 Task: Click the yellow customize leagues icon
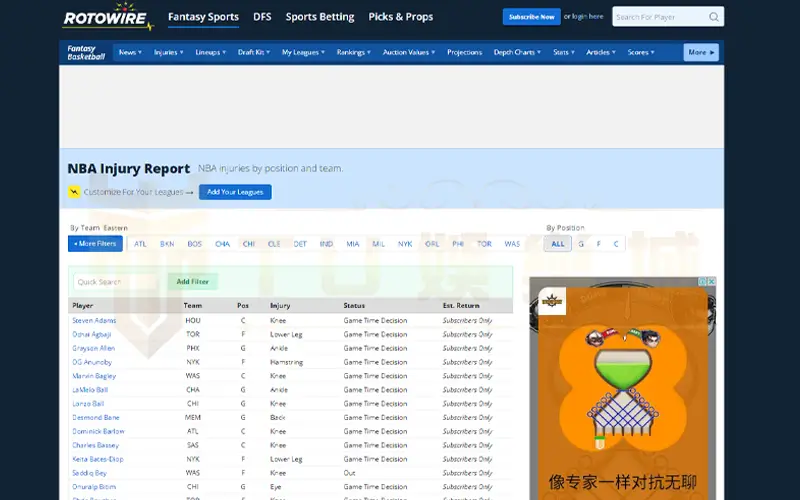pos(74,192)
